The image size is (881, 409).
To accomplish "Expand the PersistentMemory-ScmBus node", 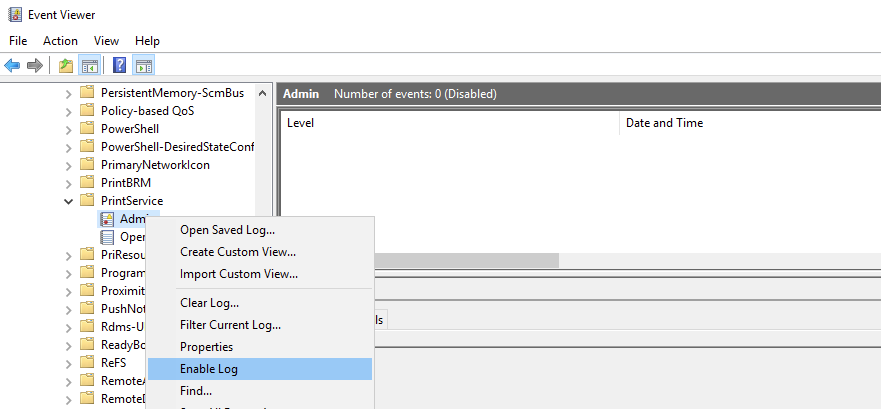I will point(68,93).
